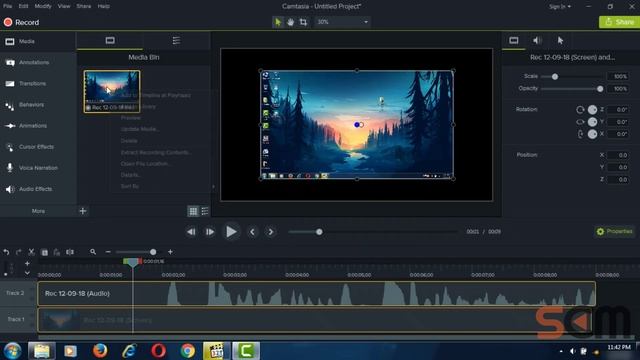Zoom in on the timeline
The width and height of the screenshot is (640, 360).
click(x=170, y=252)
